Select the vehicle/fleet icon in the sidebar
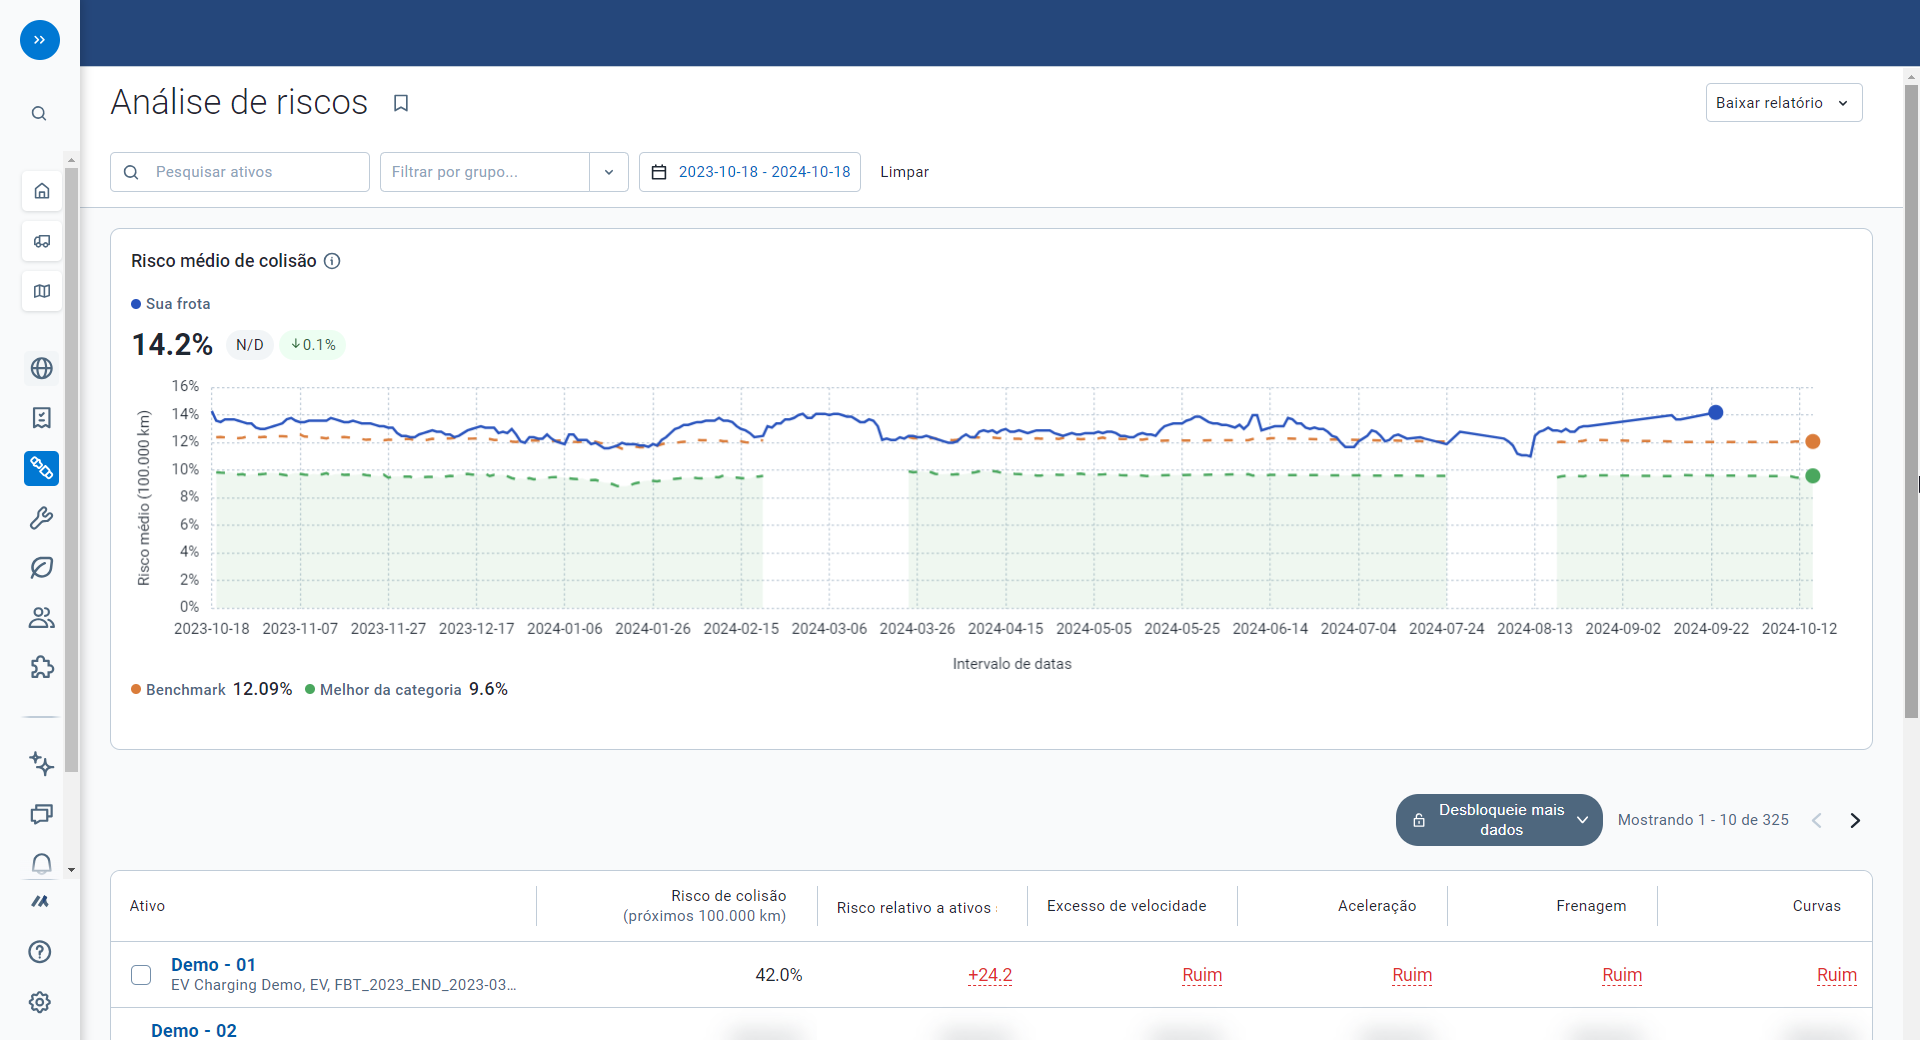Image resolution: width=1920 pixels, height=1040 pixels. pos(41,241)
